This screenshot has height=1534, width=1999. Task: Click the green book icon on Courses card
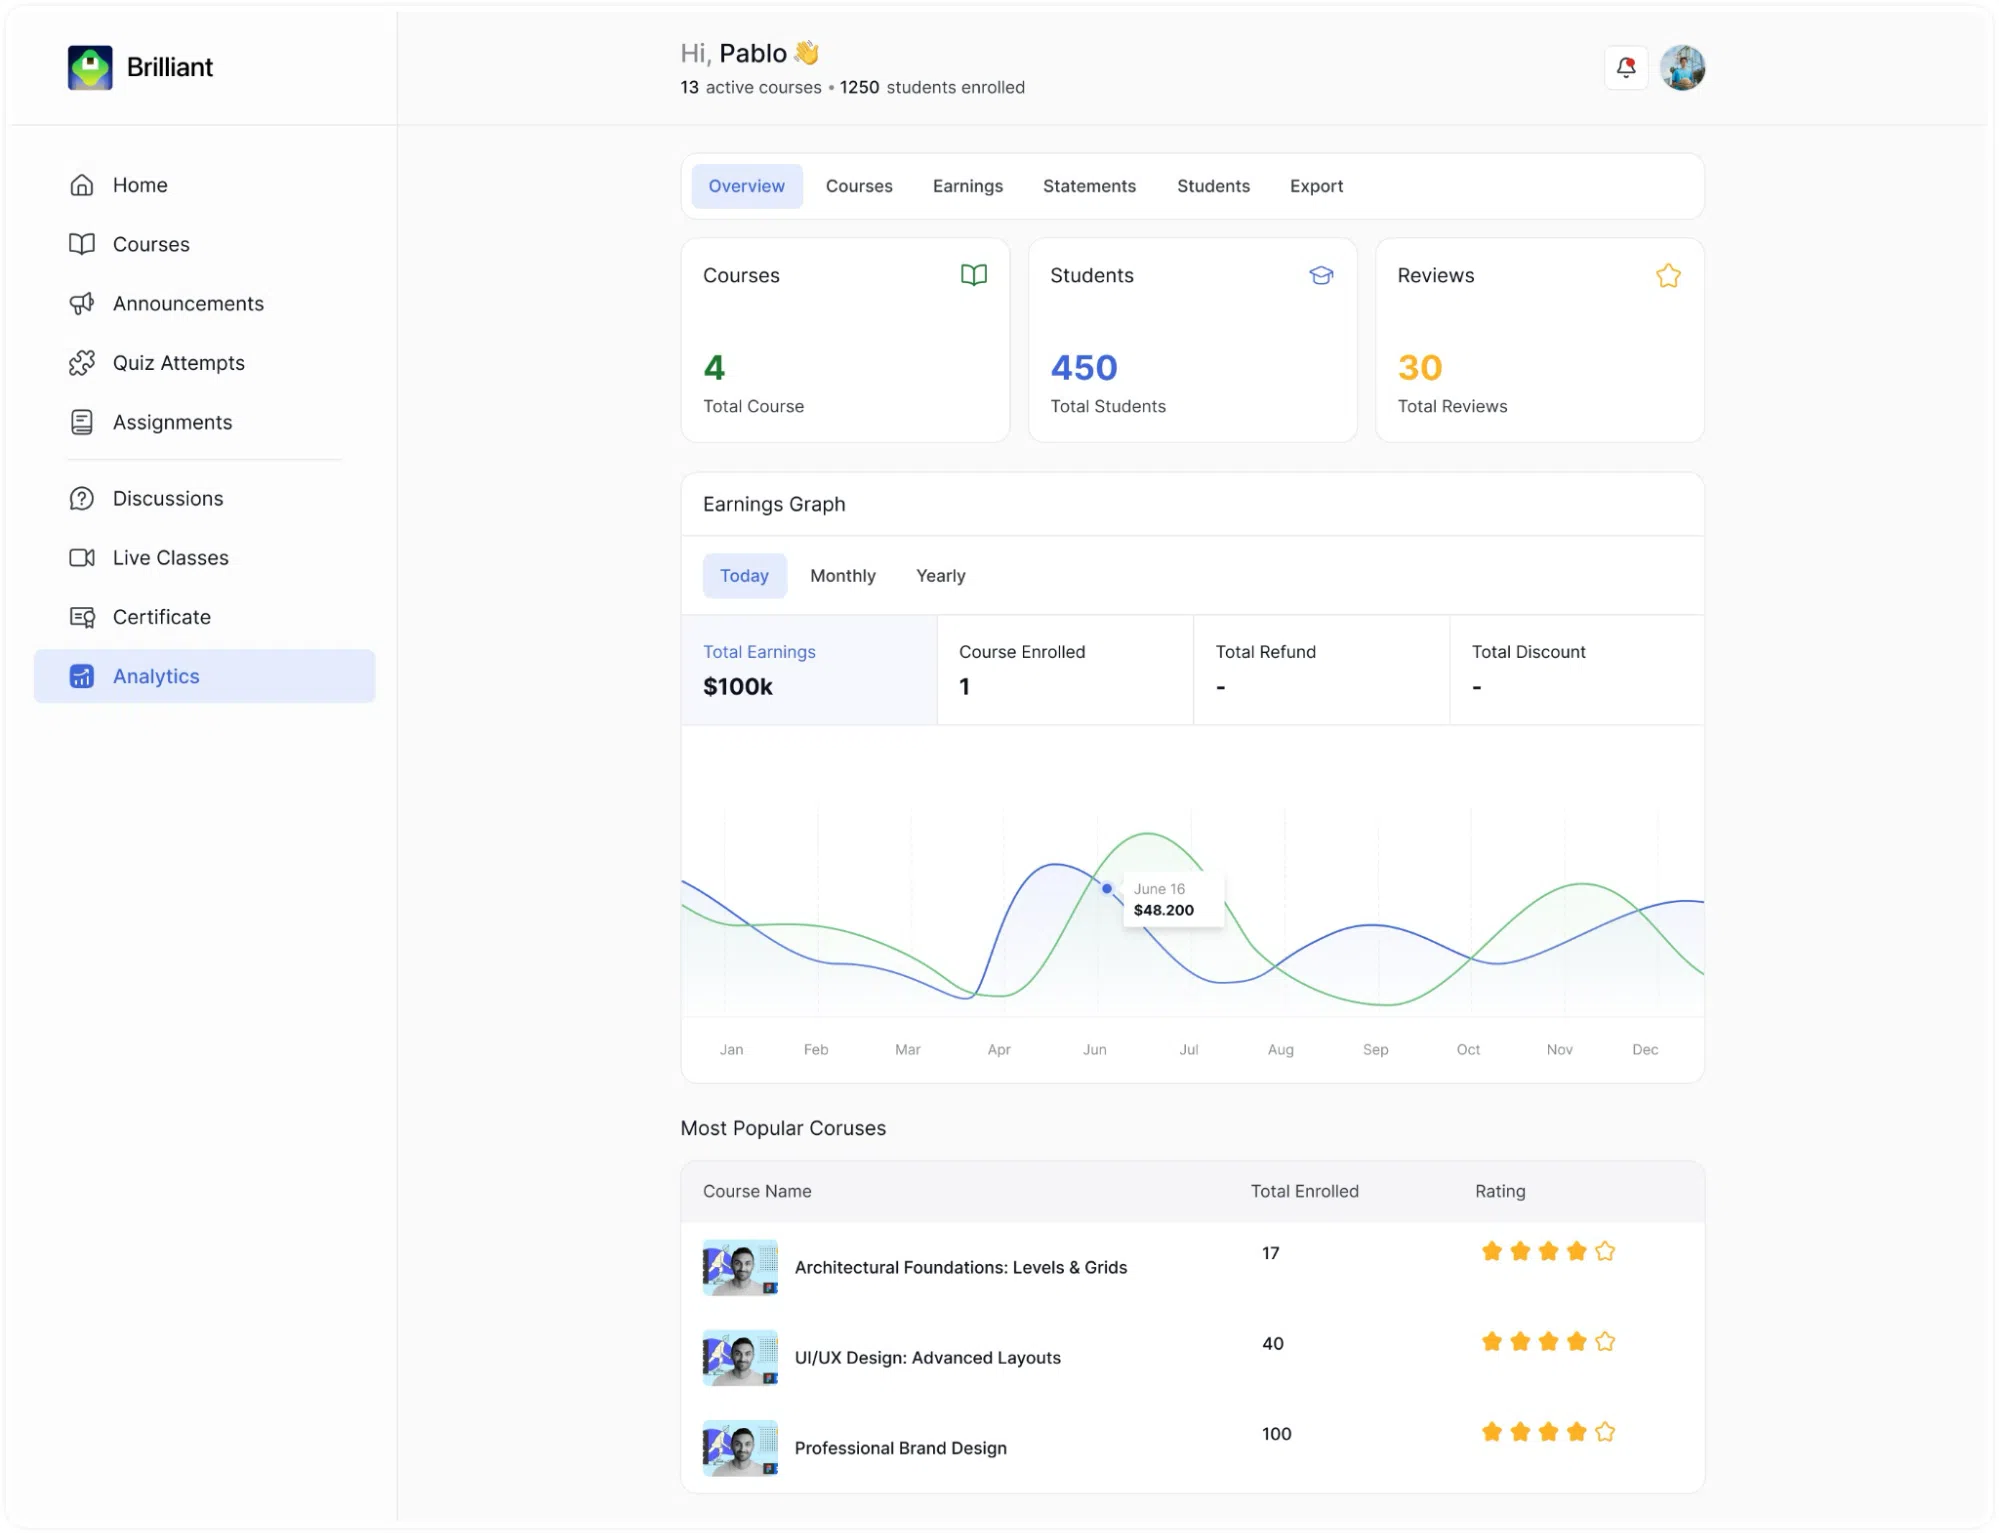[x=974, y=275]
